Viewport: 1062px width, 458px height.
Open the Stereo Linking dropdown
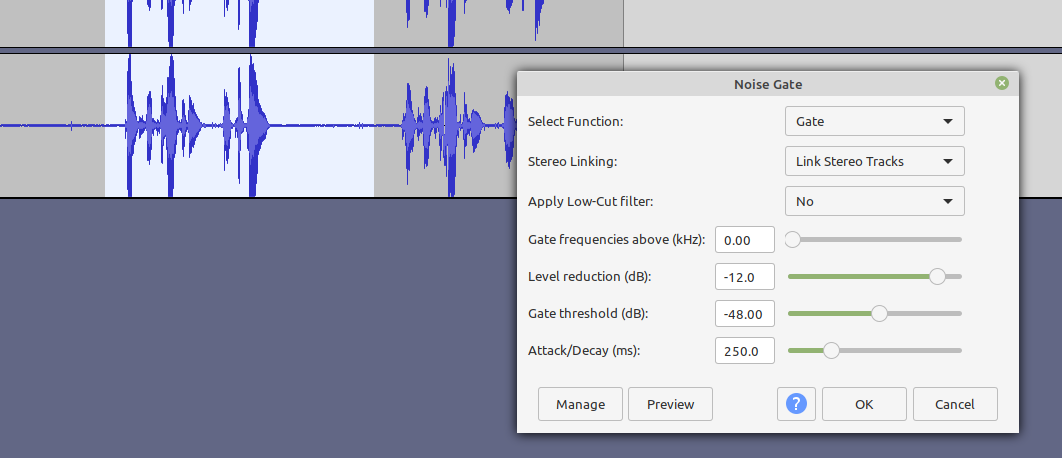pos(874,161)
